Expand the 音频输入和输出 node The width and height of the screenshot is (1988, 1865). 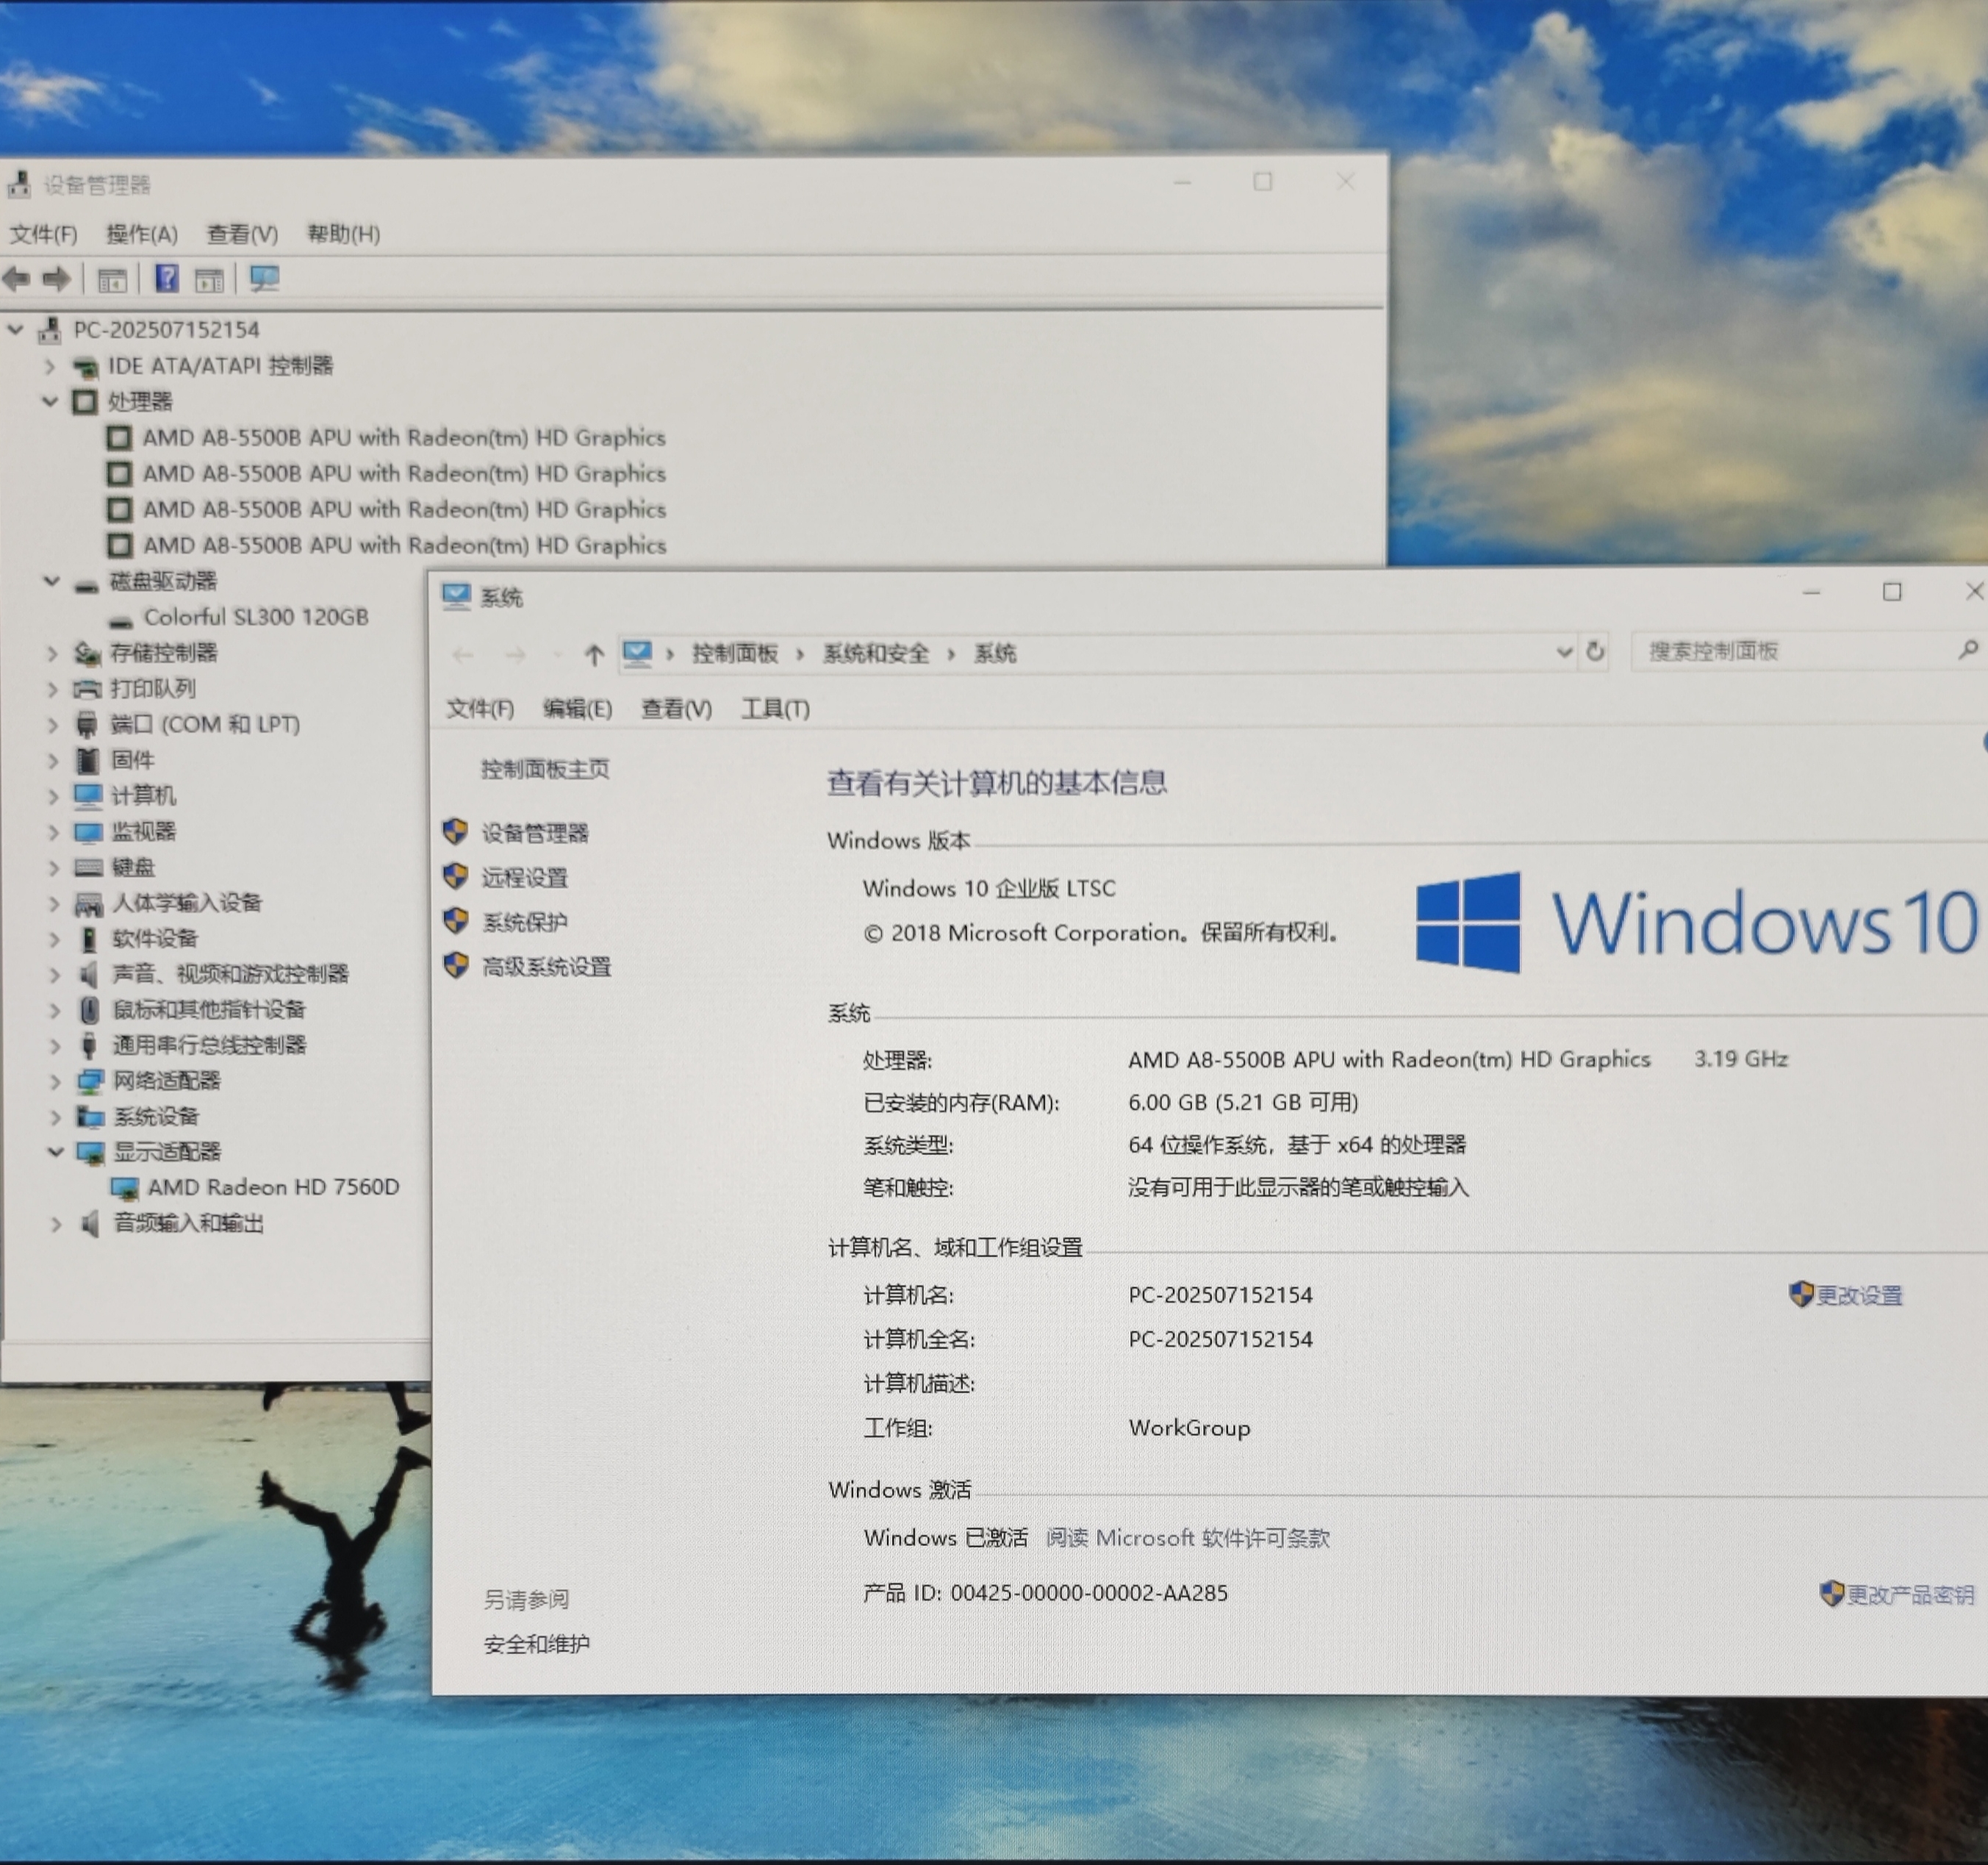click(x=56, y=1224)
